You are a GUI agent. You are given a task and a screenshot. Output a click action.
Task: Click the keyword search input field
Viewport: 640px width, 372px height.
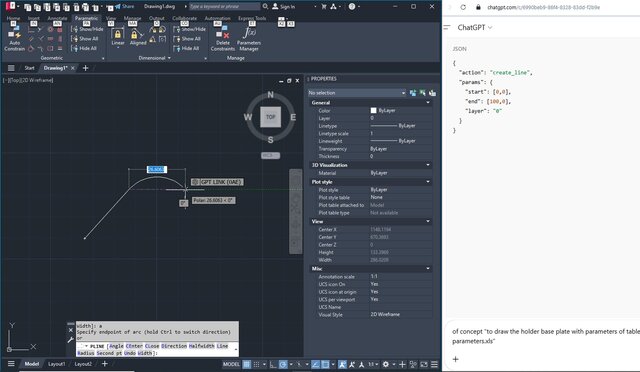[x=224, y=7]
